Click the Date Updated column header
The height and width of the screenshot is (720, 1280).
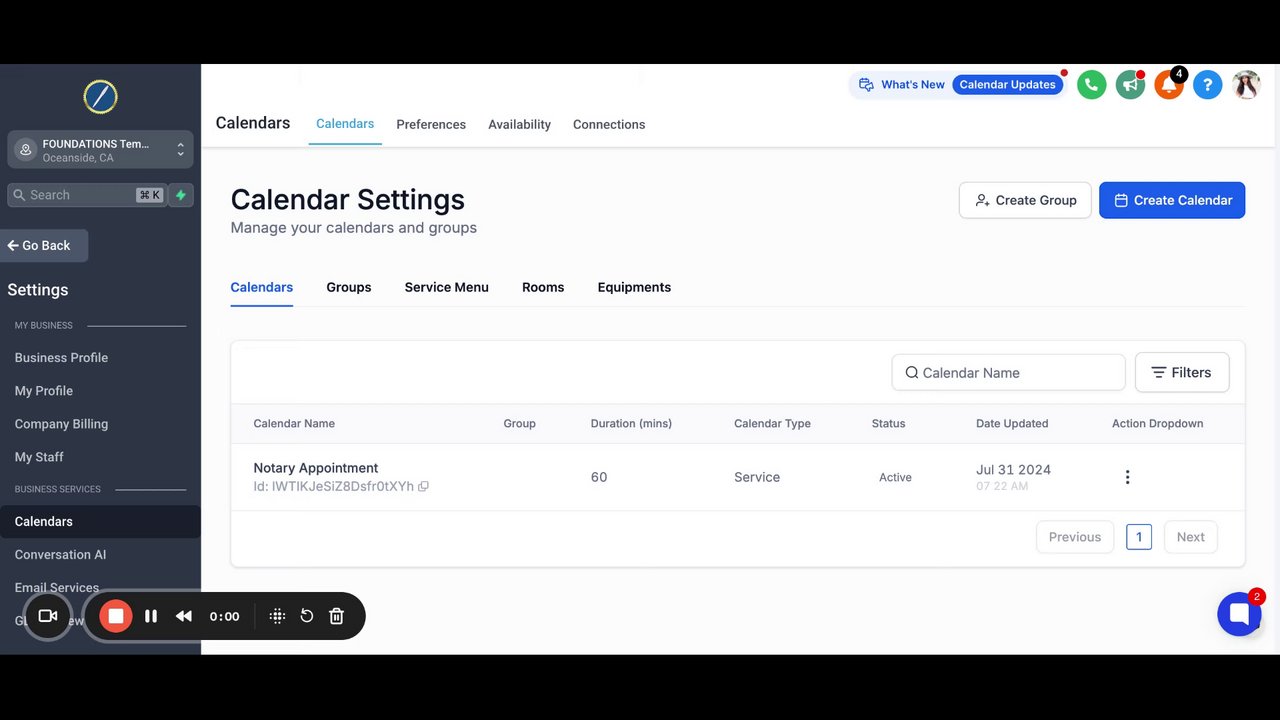[1012, 423]
